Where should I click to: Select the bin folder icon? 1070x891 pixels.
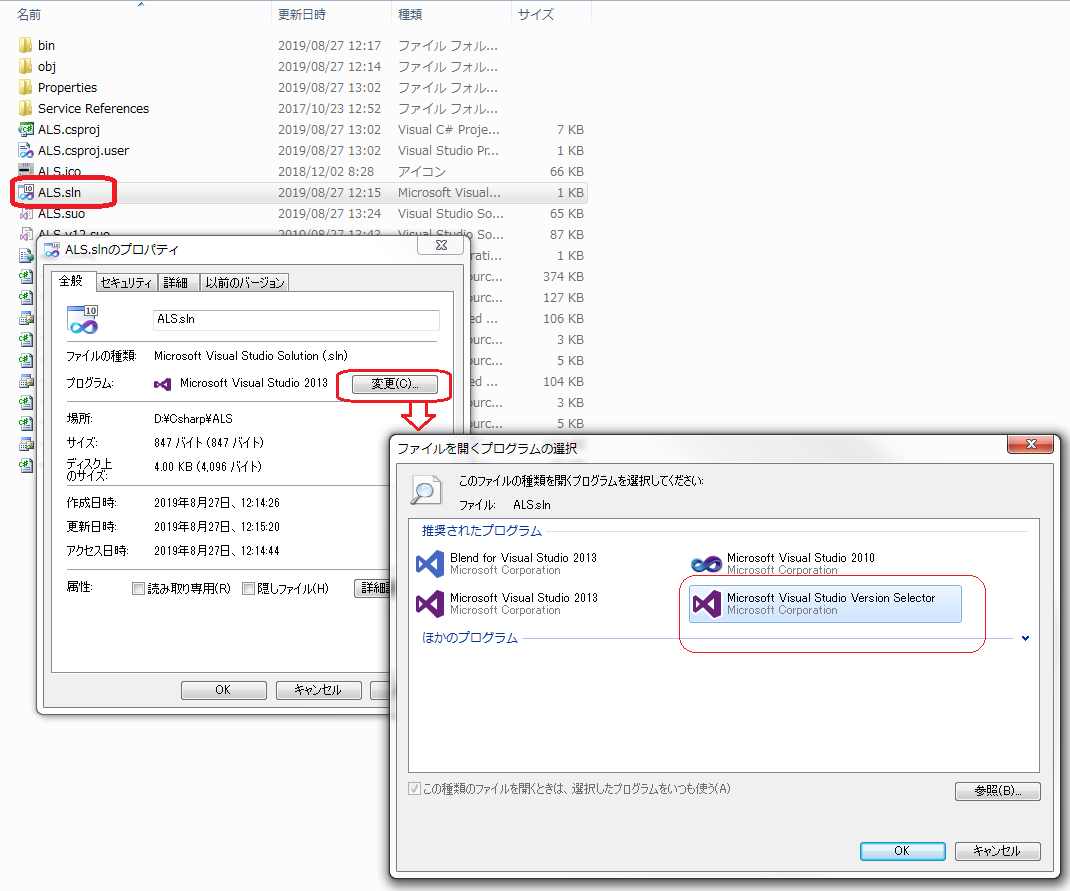coord(25,45)
